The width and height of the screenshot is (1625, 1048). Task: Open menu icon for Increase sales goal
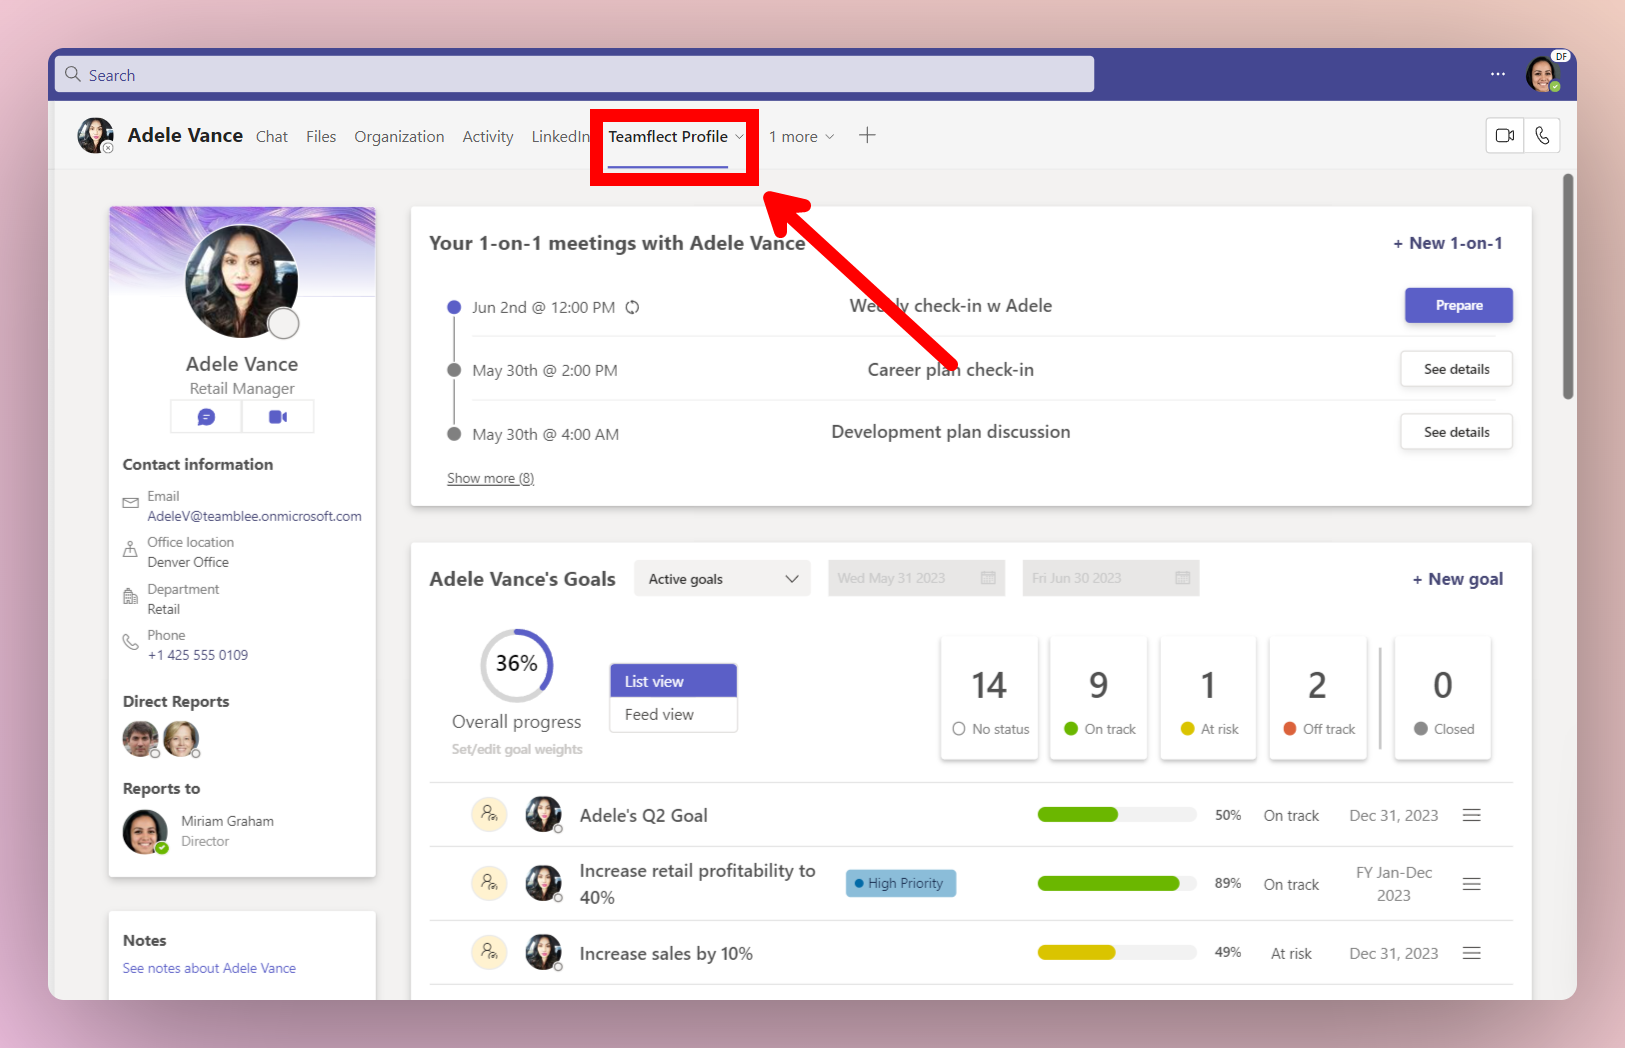pyautogui.click(x=1472, y=953)
